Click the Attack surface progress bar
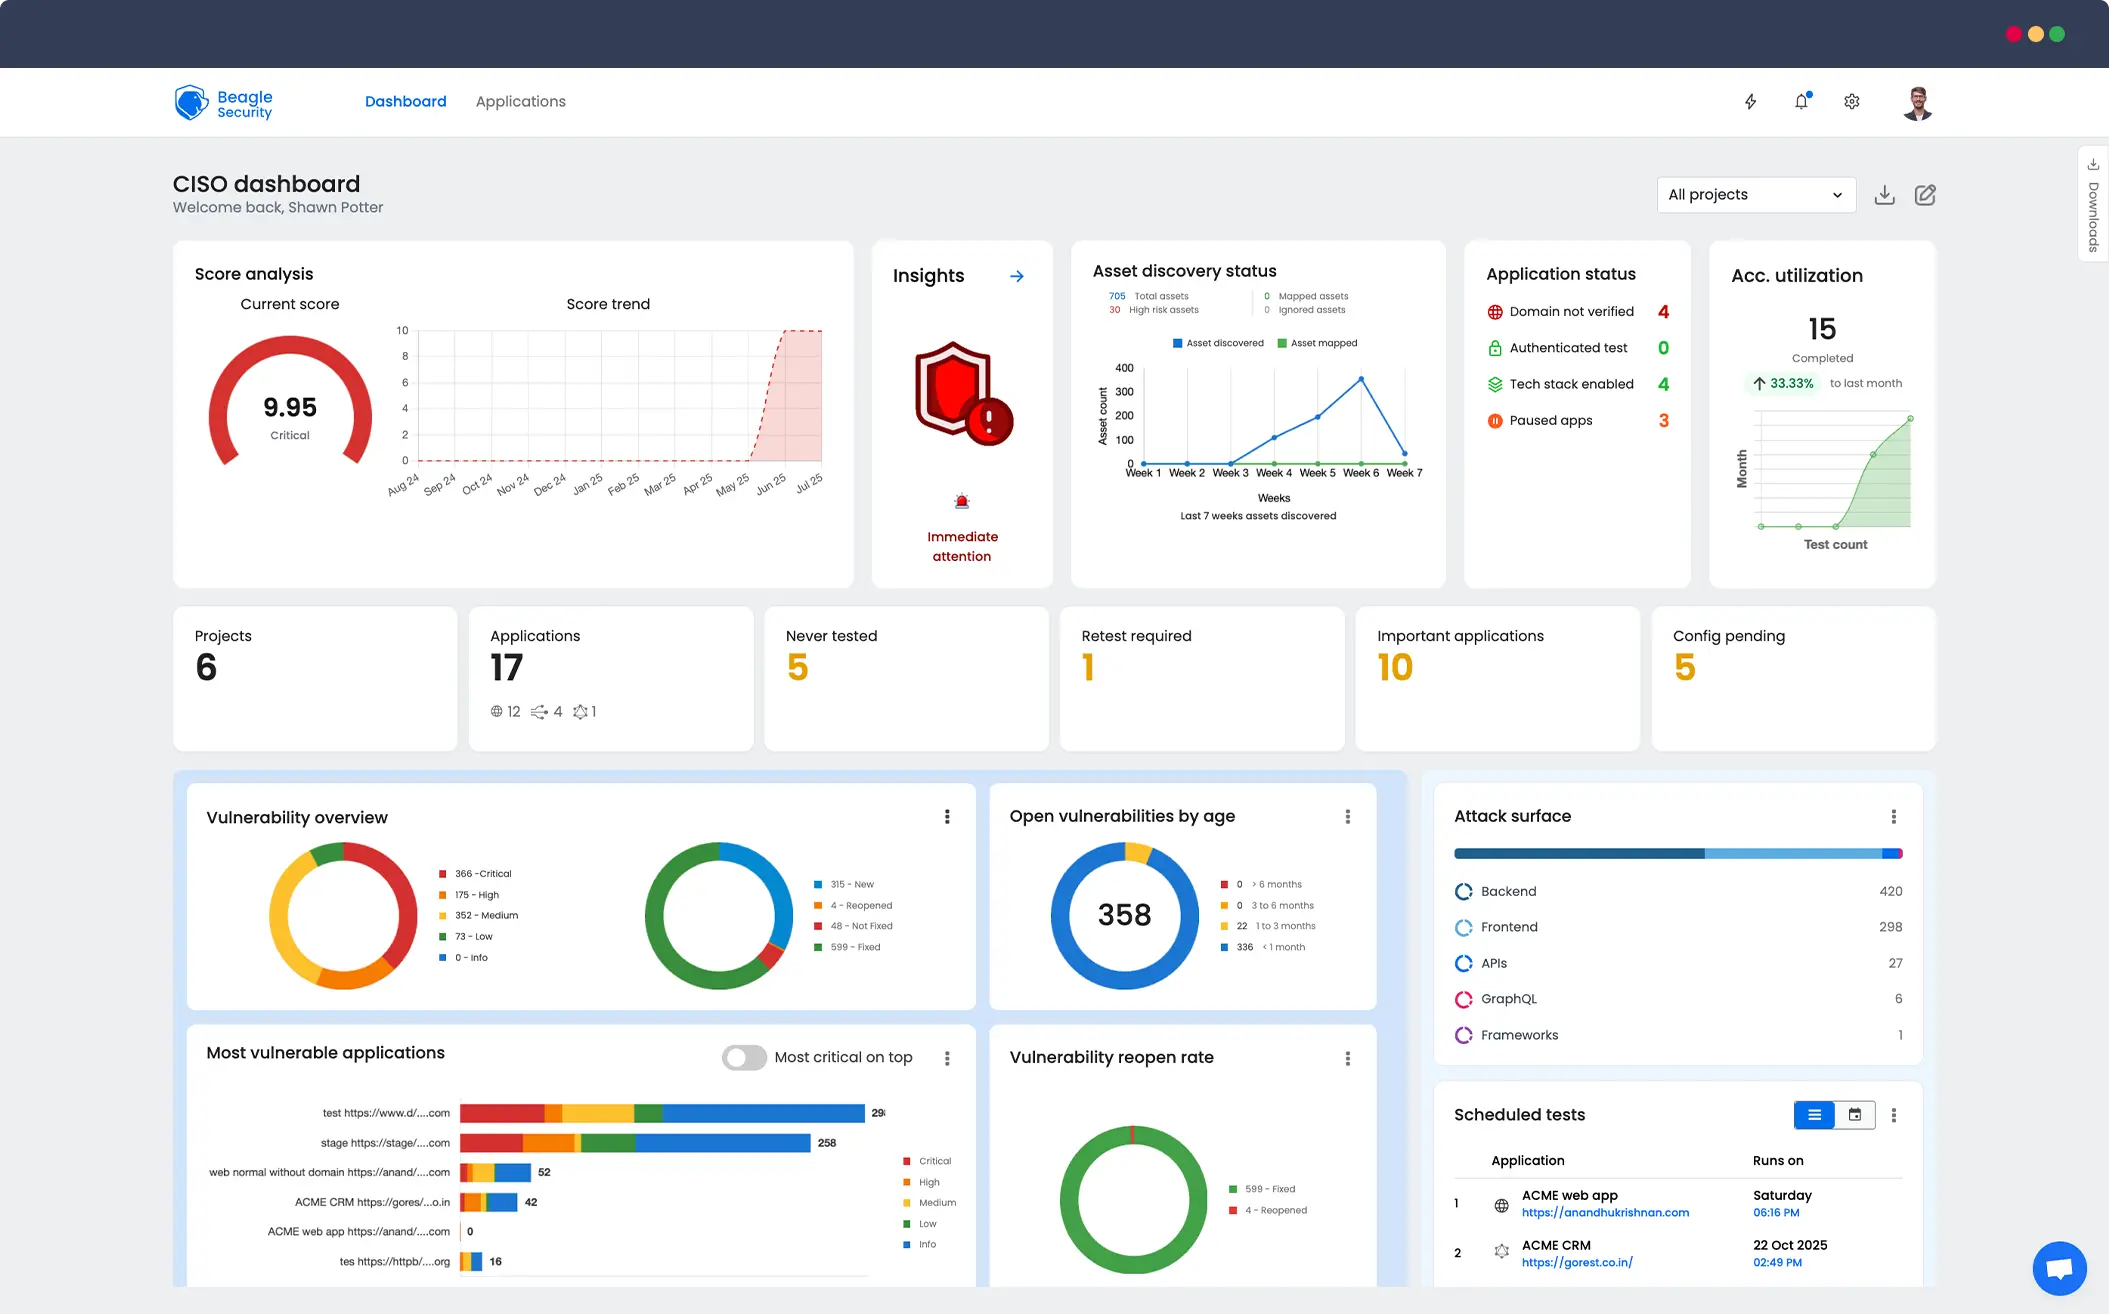 (1677, 854)
